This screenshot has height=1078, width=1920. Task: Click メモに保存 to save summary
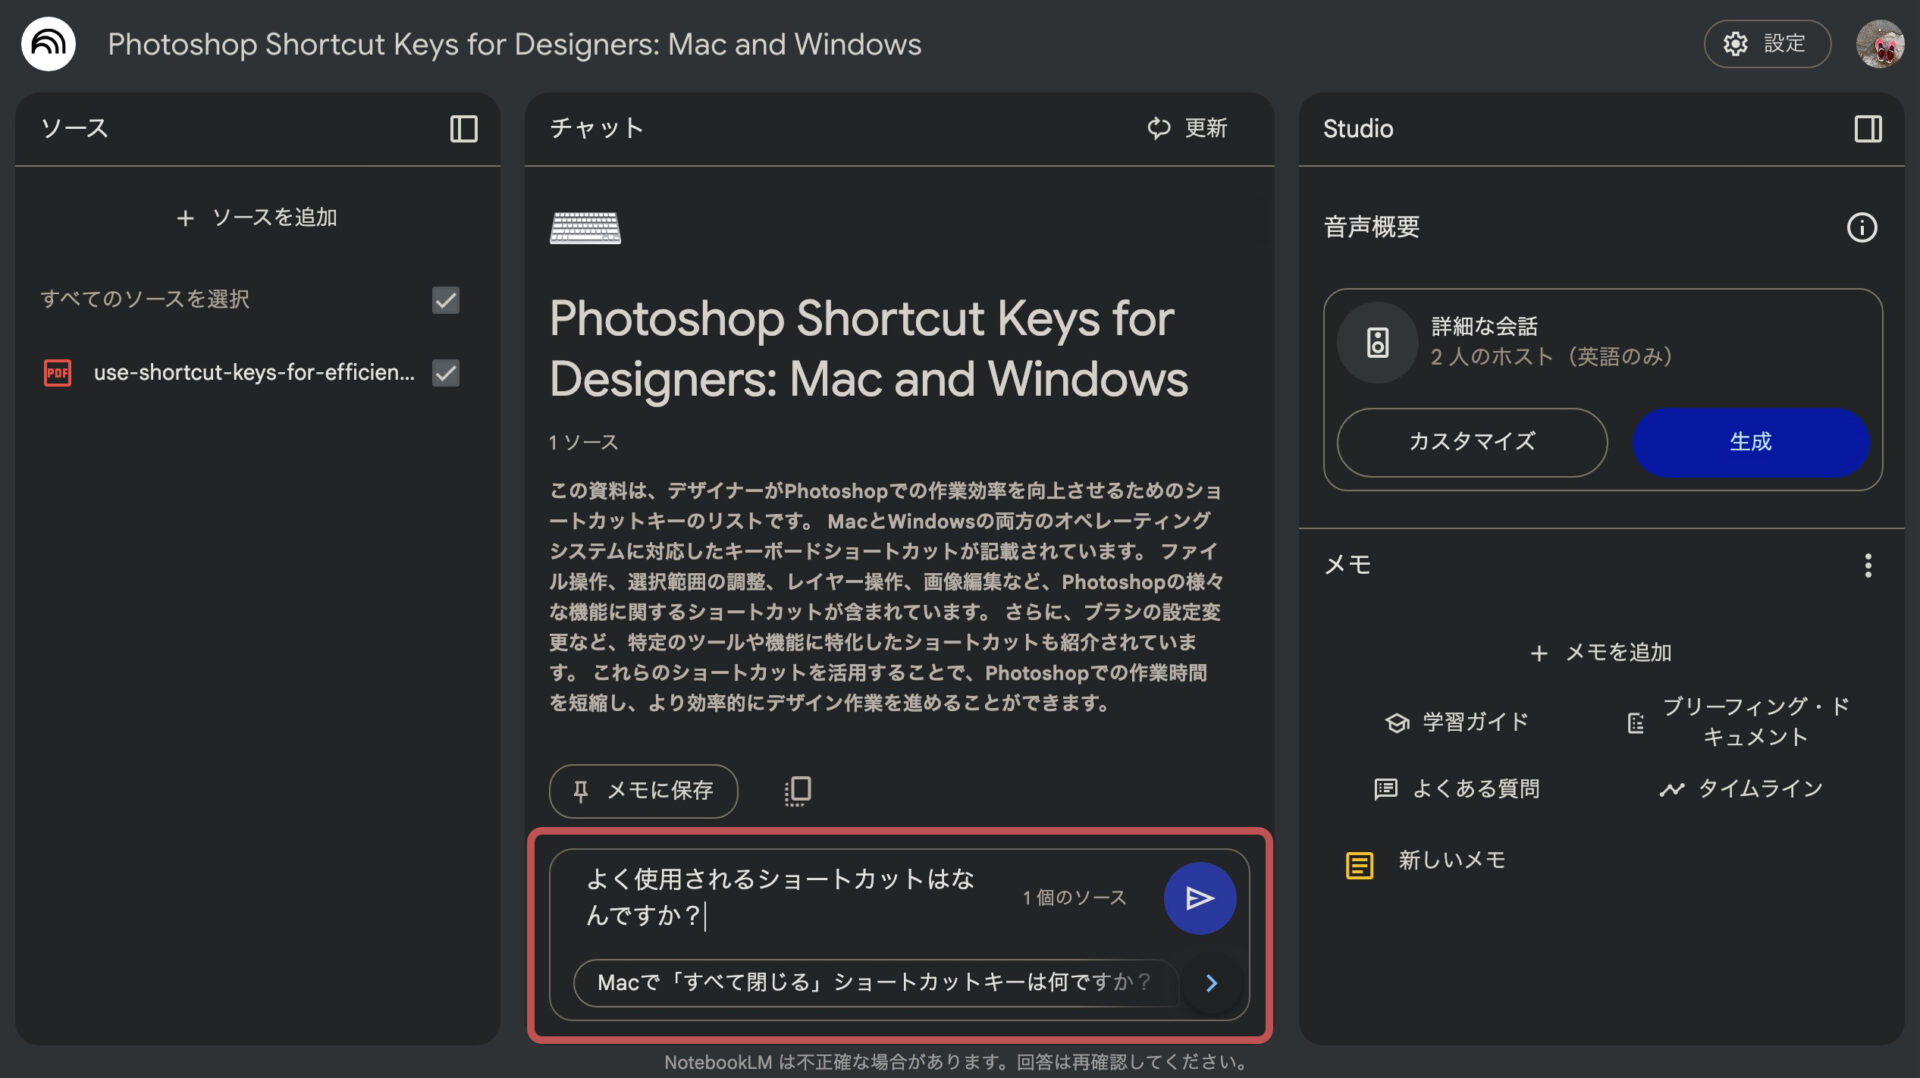(643, 791)
